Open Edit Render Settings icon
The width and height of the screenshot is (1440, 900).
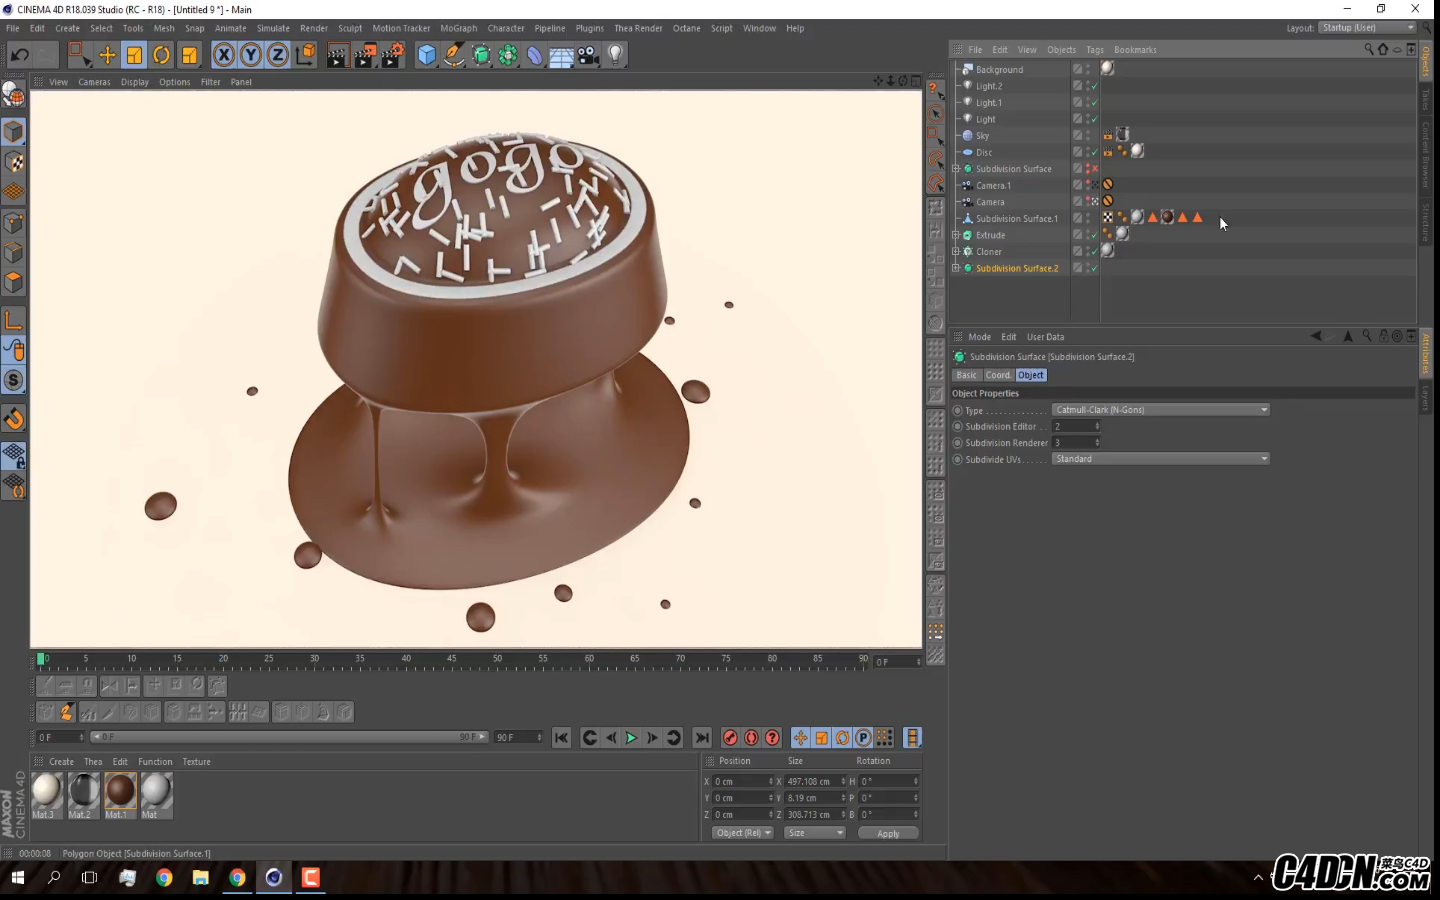click(392, 55)
